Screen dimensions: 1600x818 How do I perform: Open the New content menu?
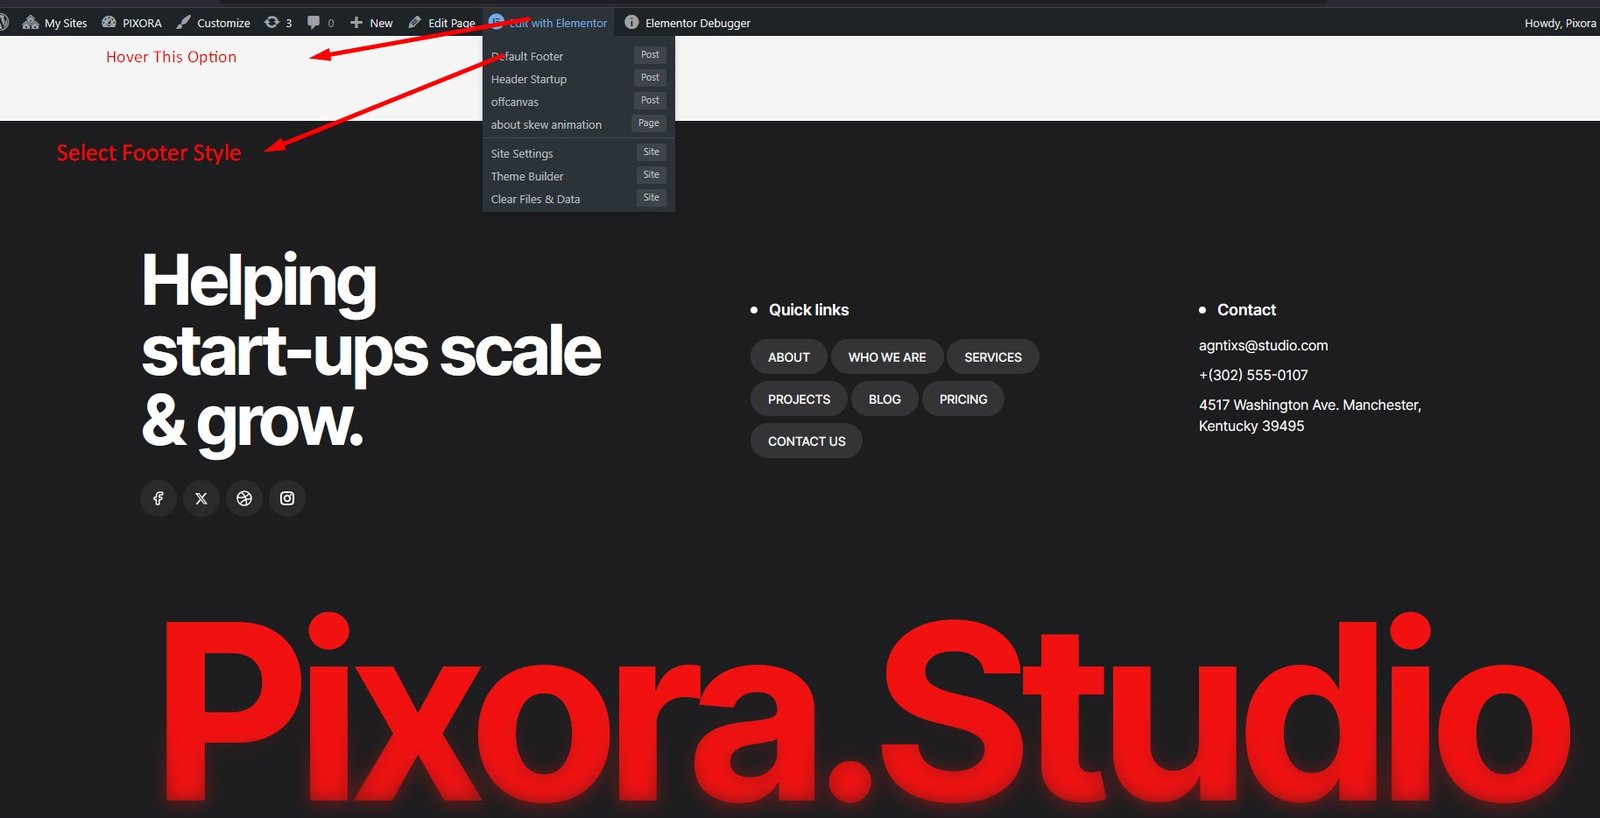pyautogui.click(x=371, y=22)
